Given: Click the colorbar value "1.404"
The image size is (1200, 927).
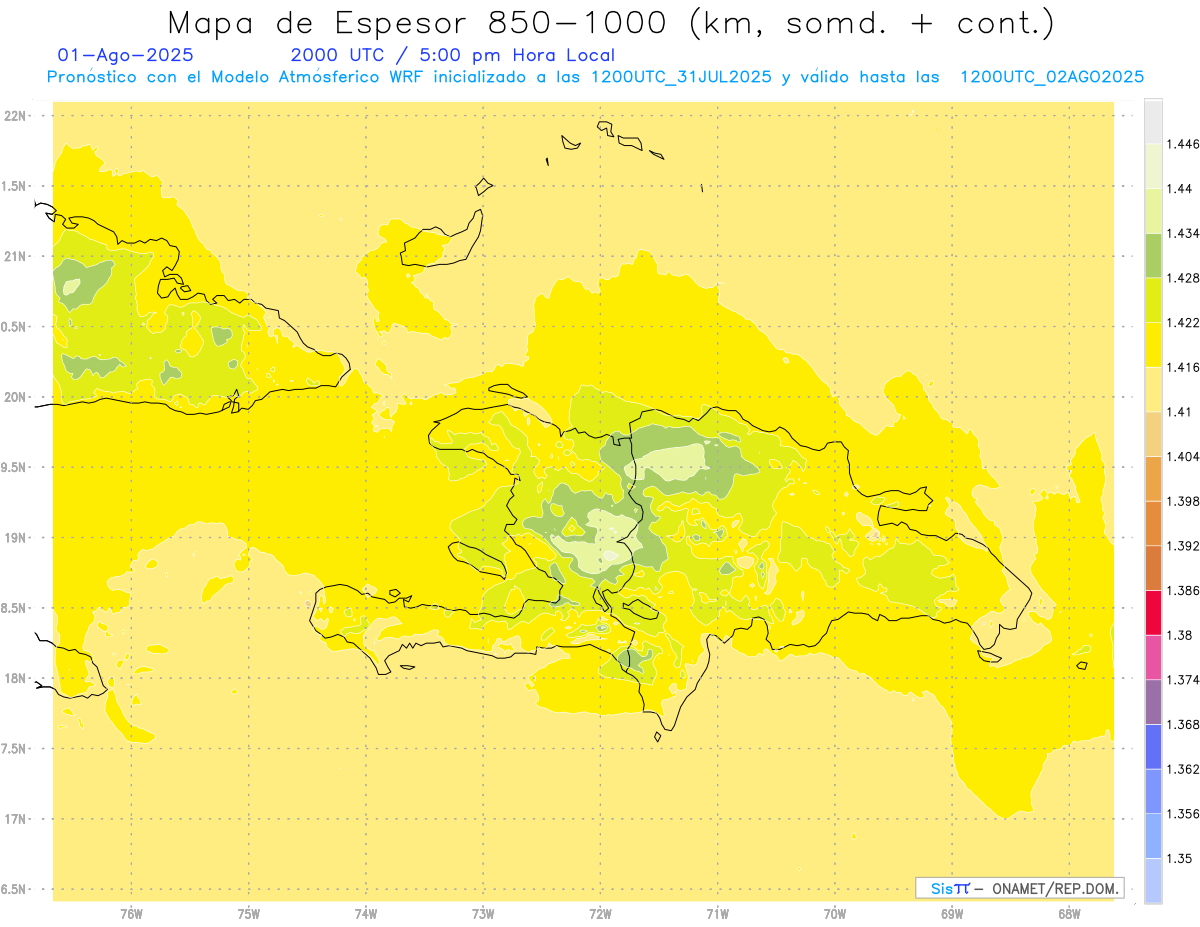Looking at the screenshot, I should (x=1182, y=457).
